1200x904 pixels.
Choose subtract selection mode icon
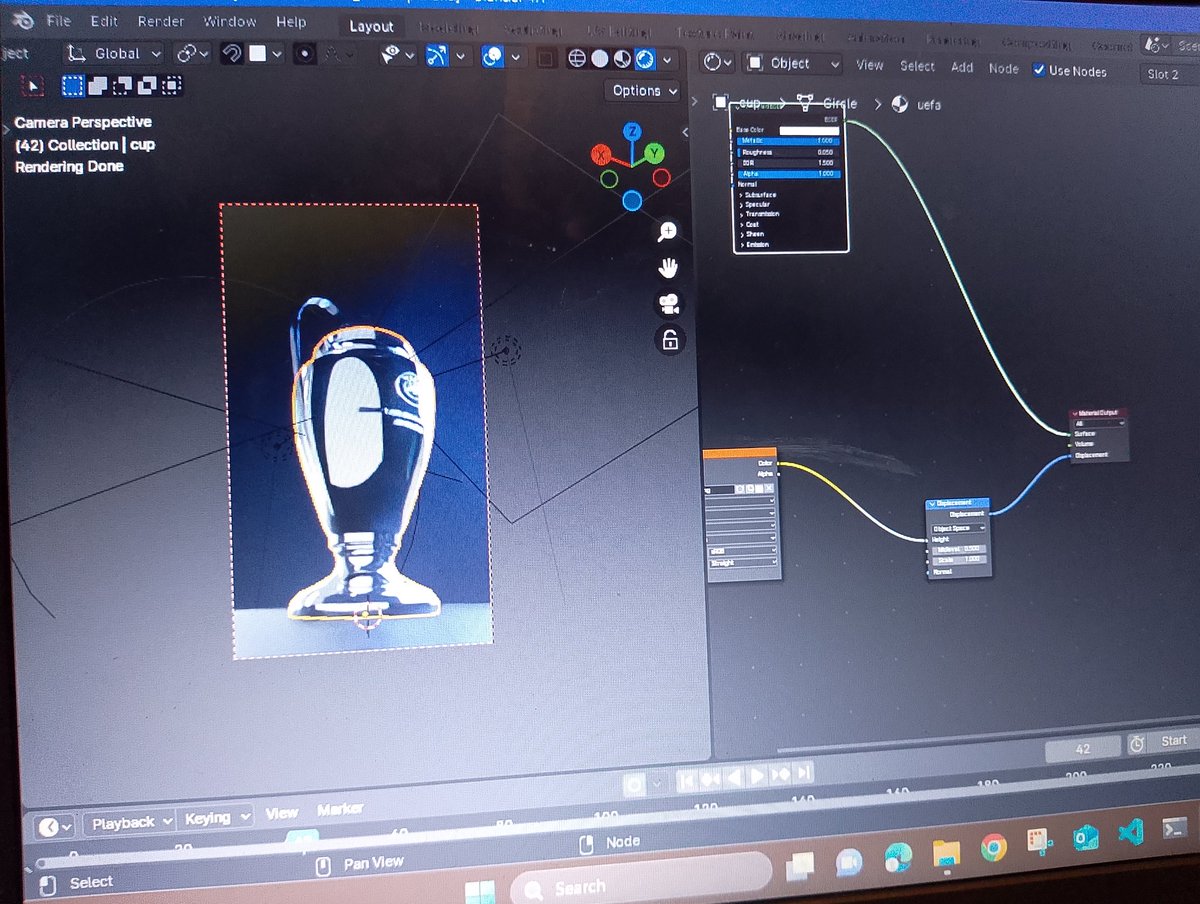[x=123, y=86]
